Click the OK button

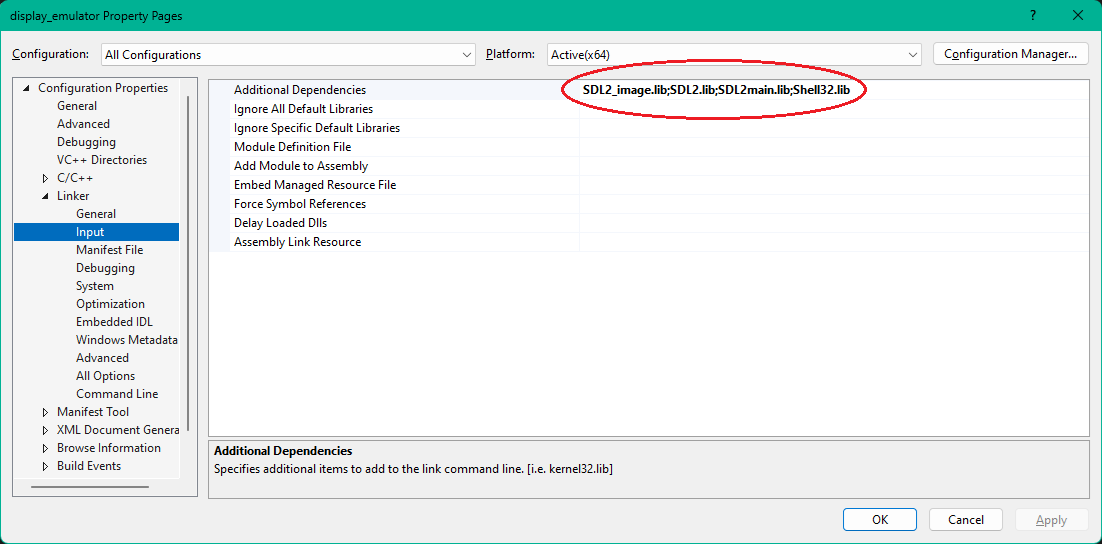(879, 520)
